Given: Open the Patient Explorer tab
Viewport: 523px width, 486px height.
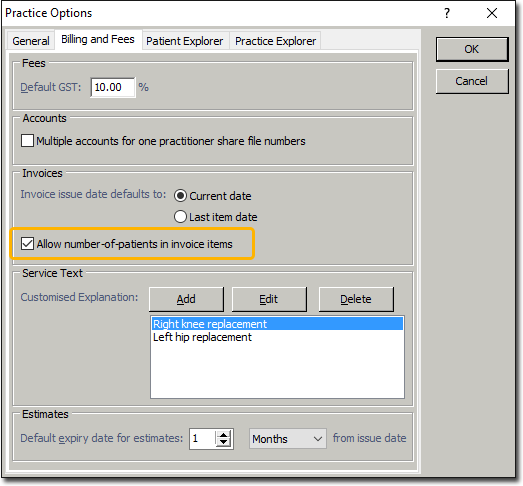Looking at the screenshot, I should [x=184, y=41].
